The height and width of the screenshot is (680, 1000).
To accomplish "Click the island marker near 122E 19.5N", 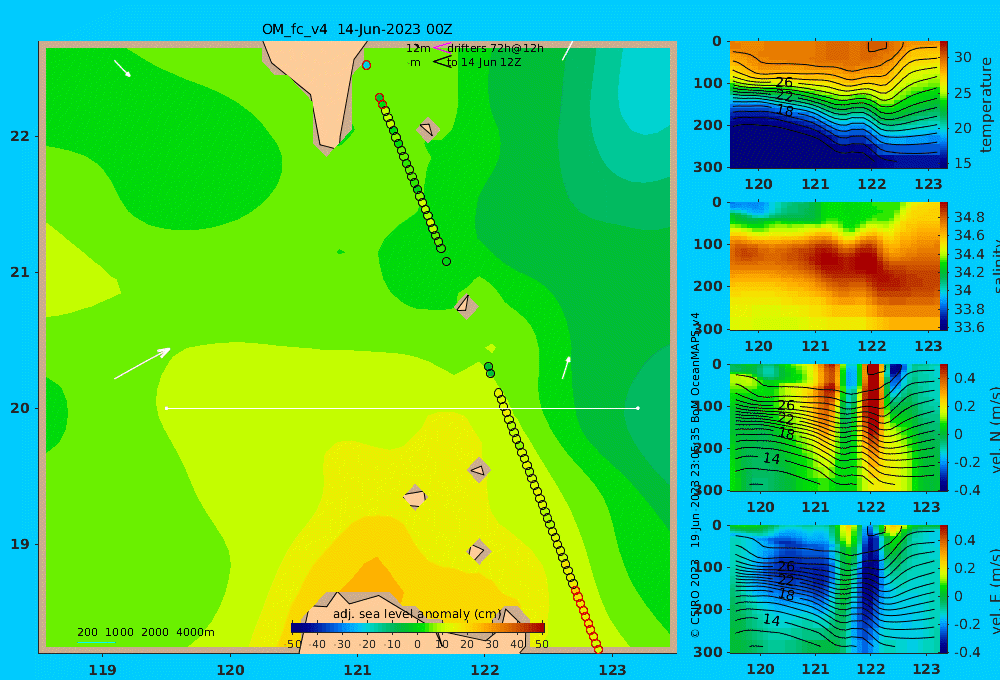I will 479,471.
